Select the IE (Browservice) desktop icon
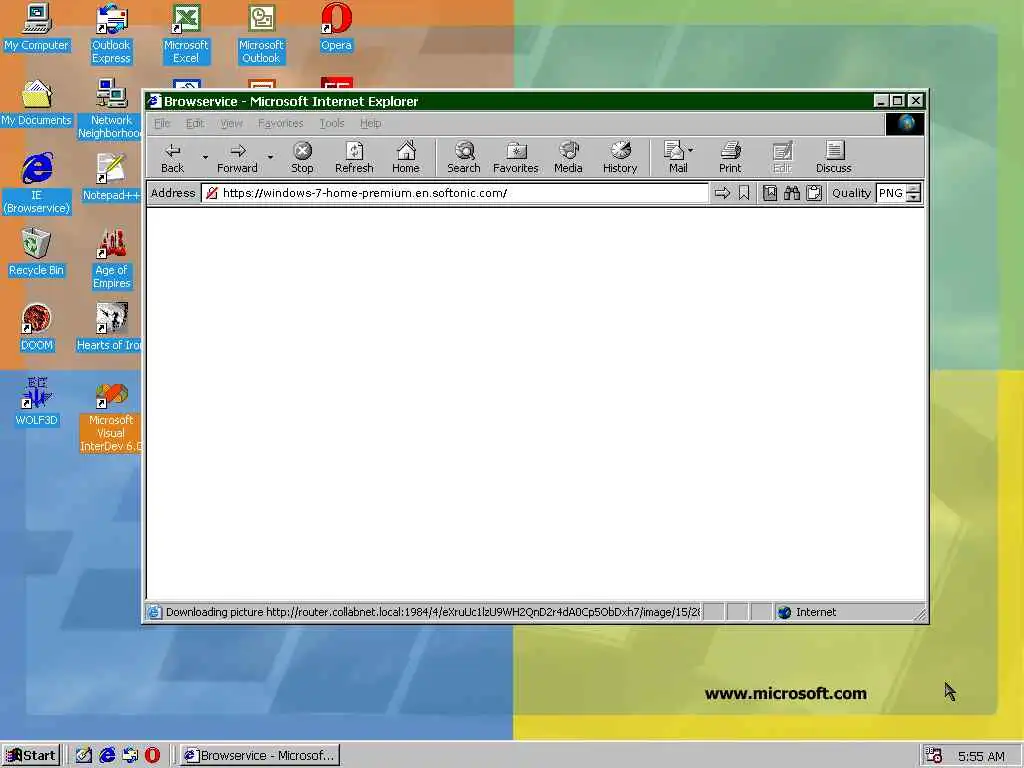This screenshot has height=768, width=1024. (37, 184)
